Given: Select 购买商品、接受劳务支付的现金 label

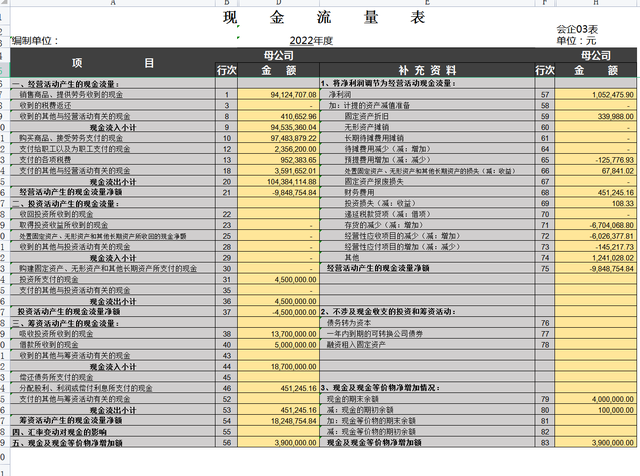Looking at the screenshot, I should point(71,138).
